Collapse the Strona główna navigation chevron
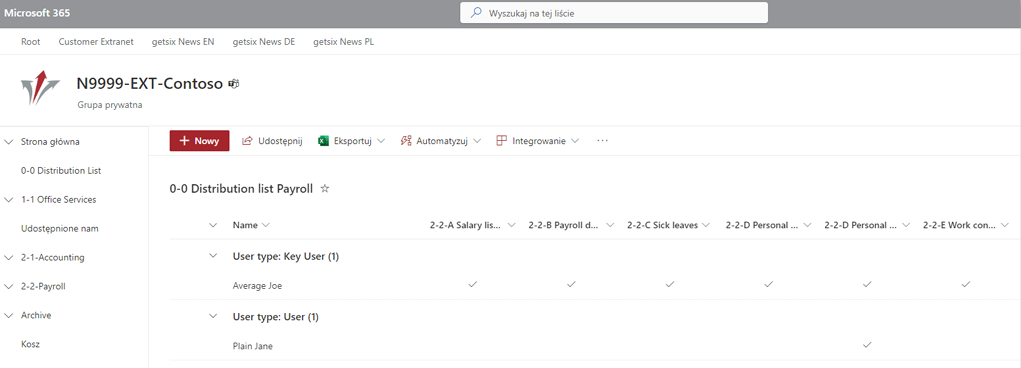The image size is (1021, 368). pos(8,142)
